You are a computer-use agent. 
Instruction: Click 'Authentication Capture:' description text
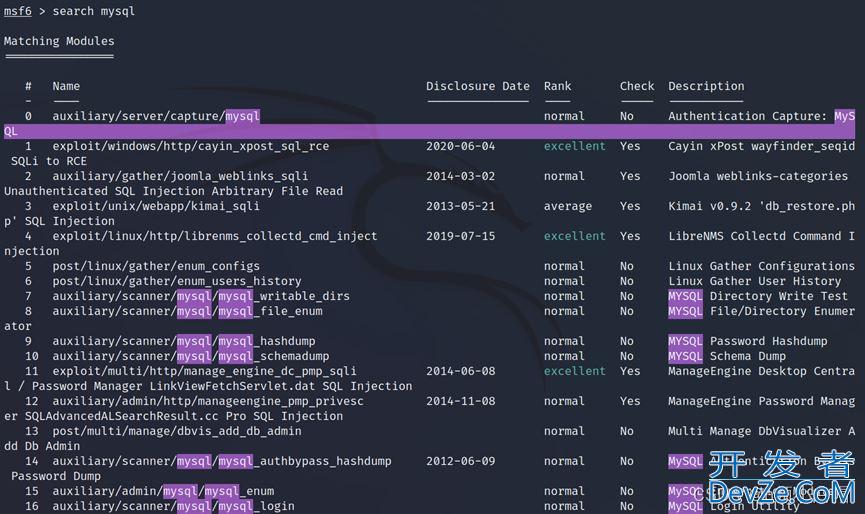coord(747,116)
